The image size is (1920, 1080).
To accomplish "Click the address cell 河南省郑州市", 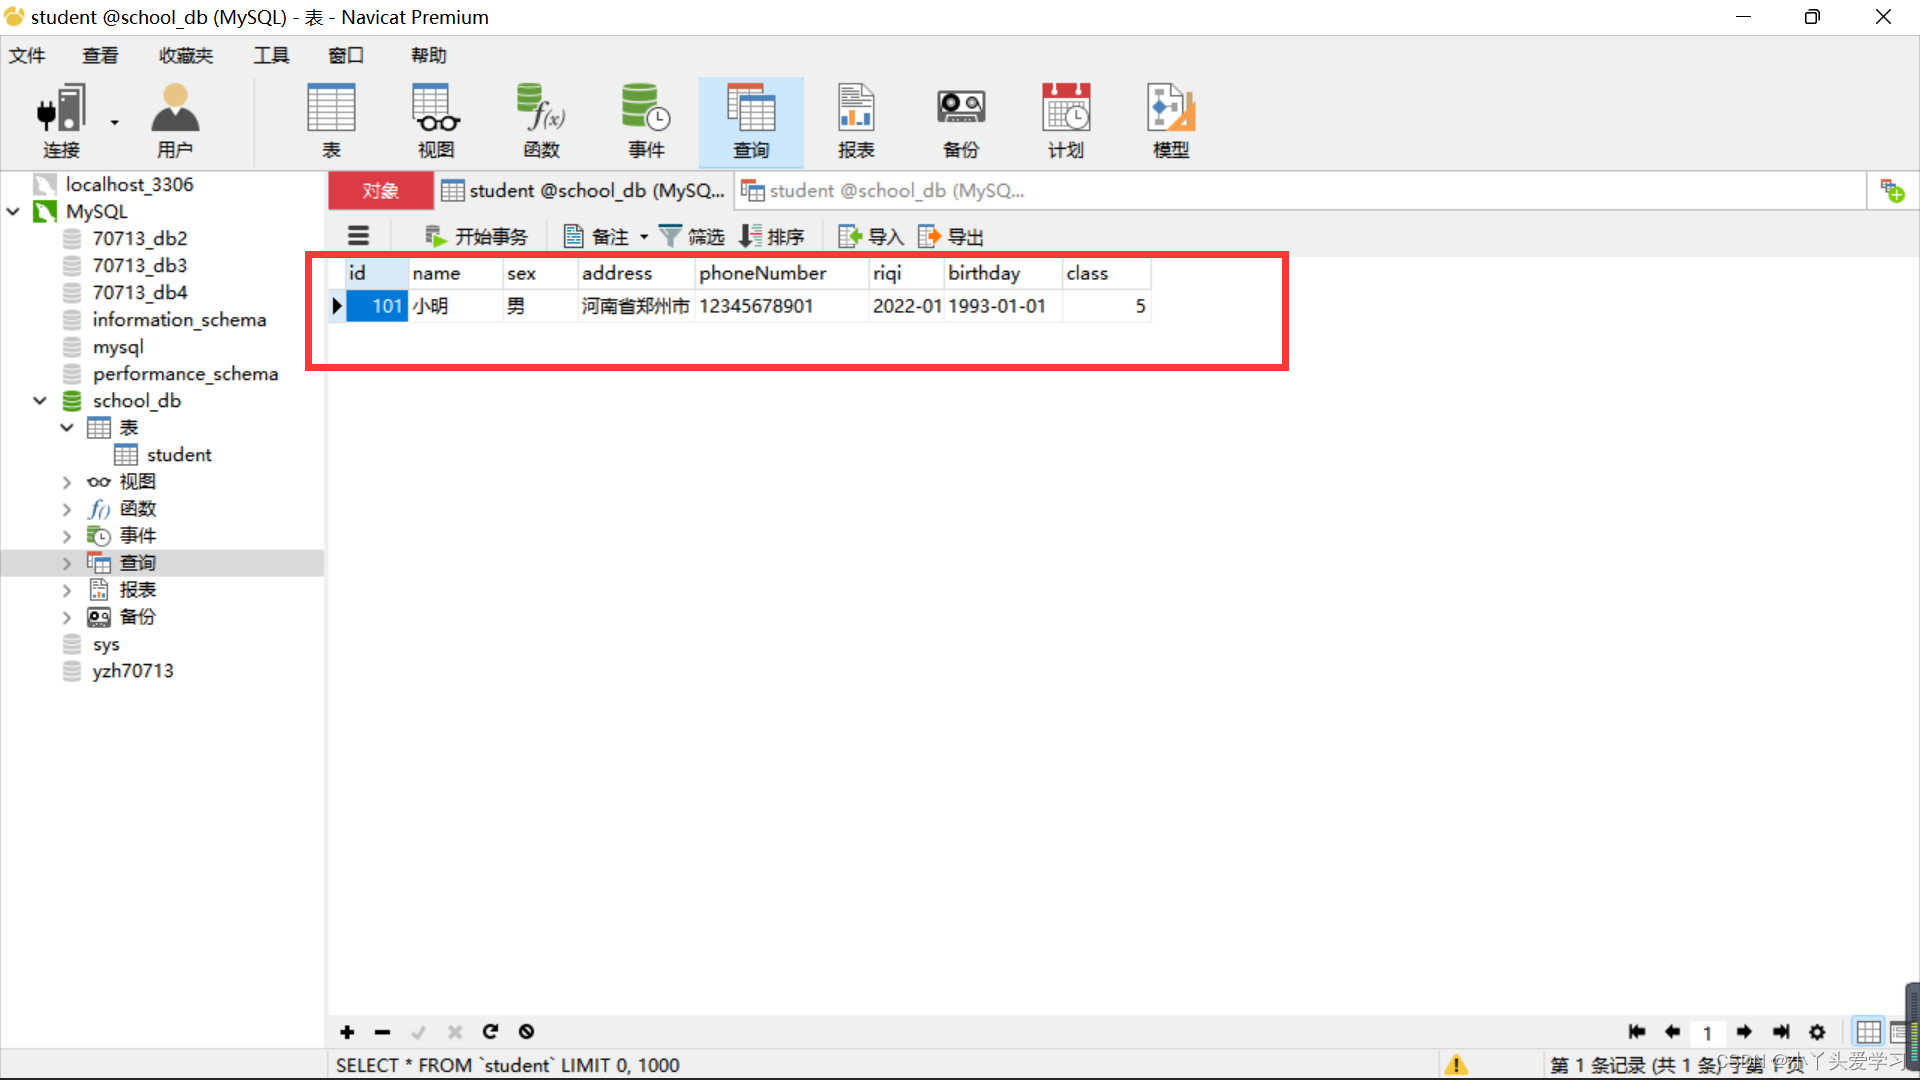I will (x=636, y=306).
